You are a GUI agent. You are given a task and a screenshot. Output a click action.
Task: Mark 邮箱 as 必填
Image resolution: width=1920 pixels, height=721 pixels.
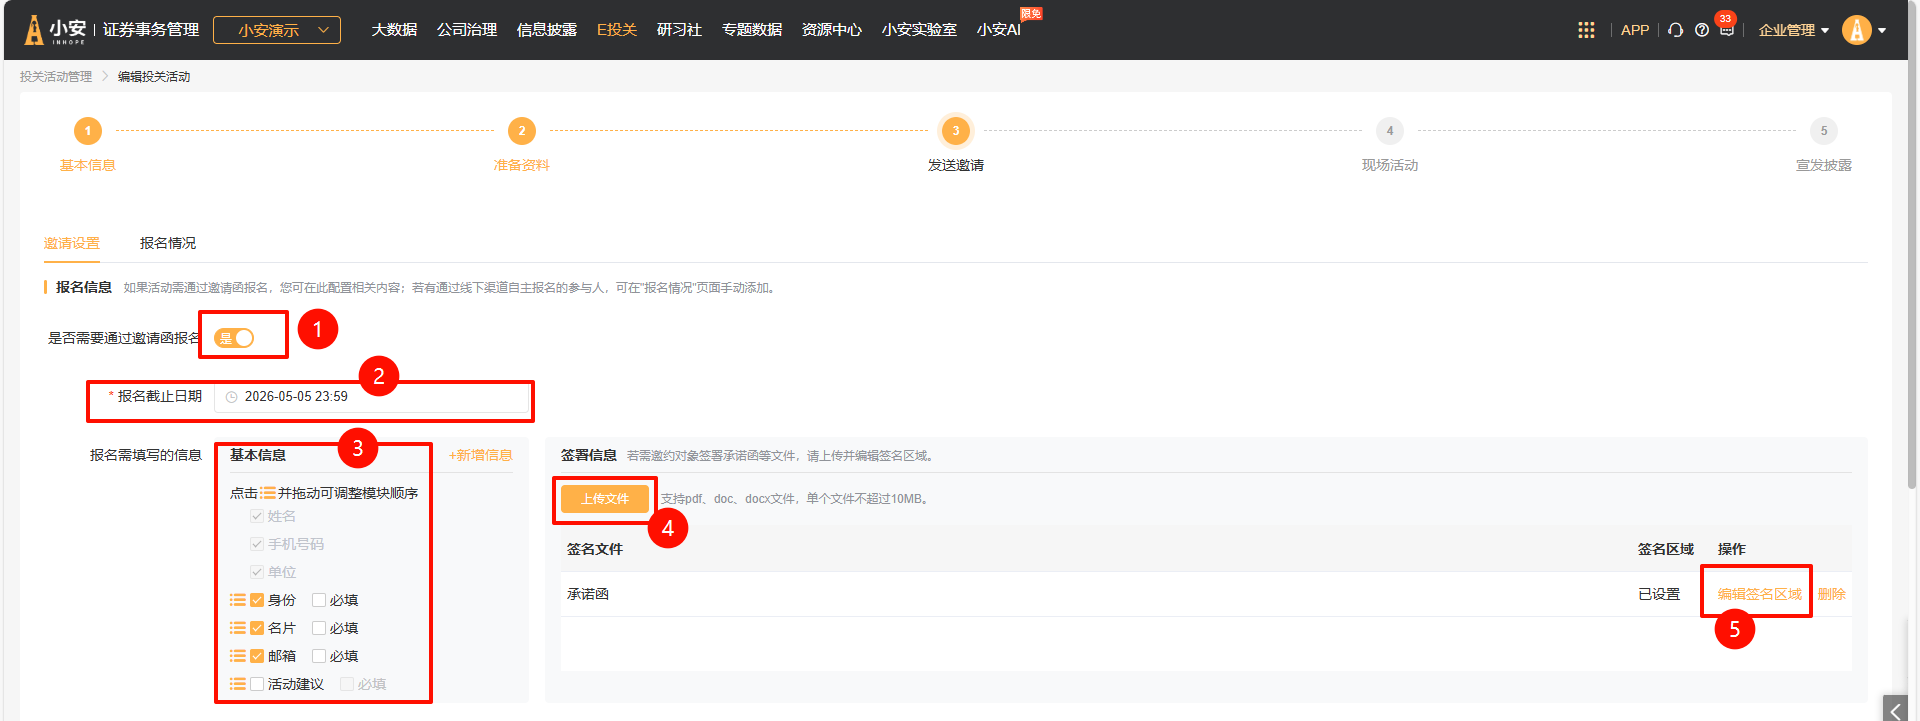coord(319,656)
